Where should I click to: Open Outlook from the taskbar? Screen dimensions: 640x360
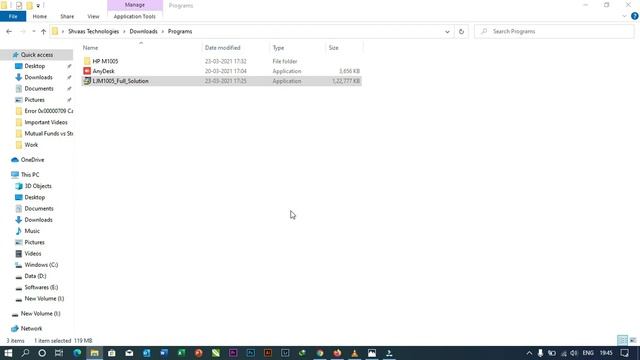pyautogui.click(x=147, y=353)
